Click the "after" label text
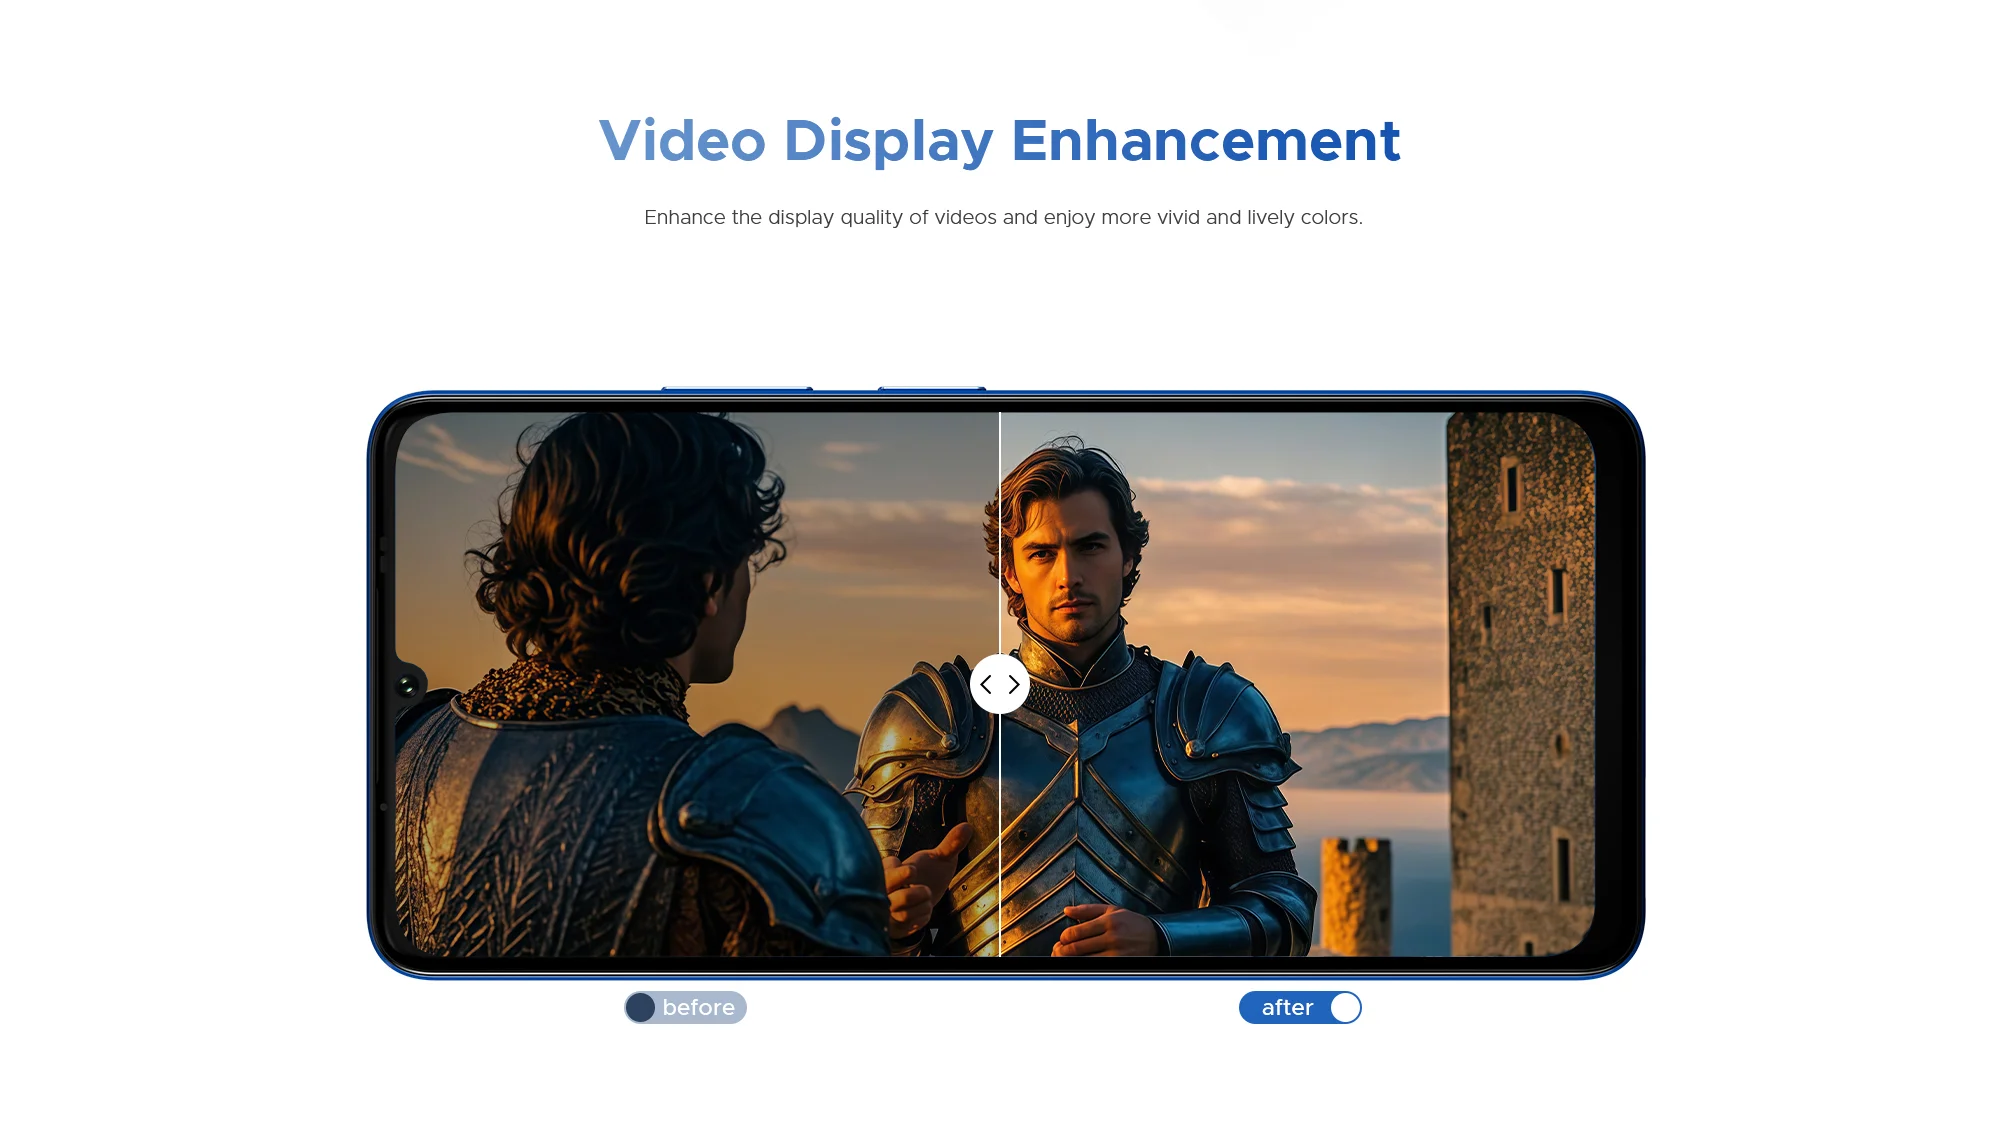The image size is (2000, 1128). 1287,1007
